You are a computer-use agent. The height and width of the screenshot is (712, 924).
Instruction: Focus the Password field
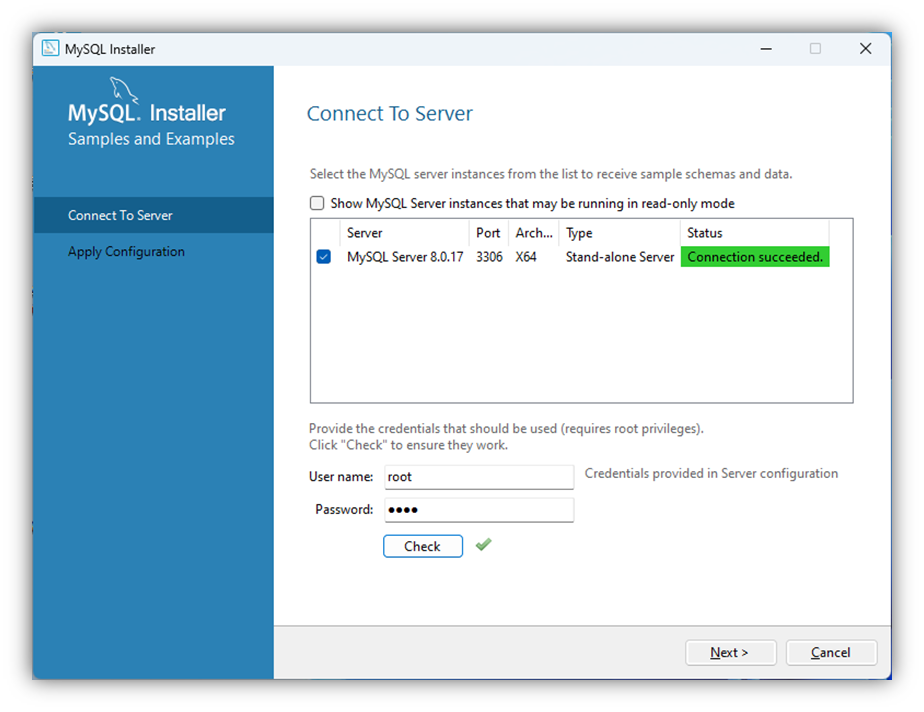point(479,510)
